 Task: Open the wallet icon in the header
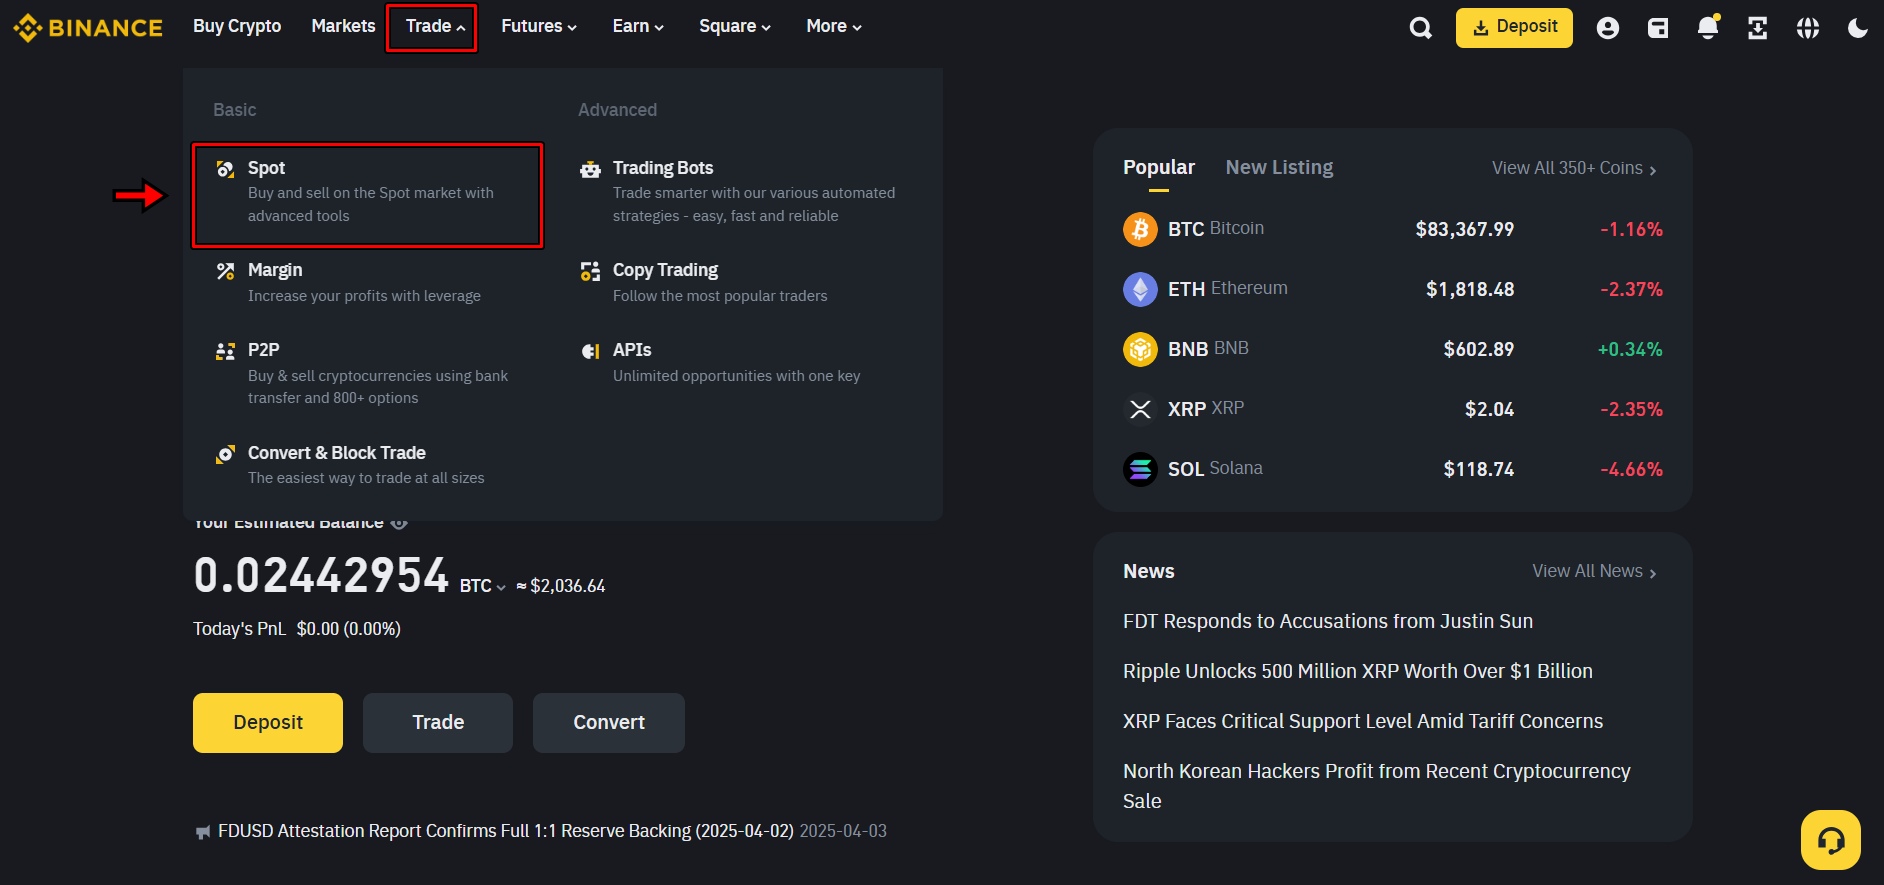click(x=1658, y=28)
